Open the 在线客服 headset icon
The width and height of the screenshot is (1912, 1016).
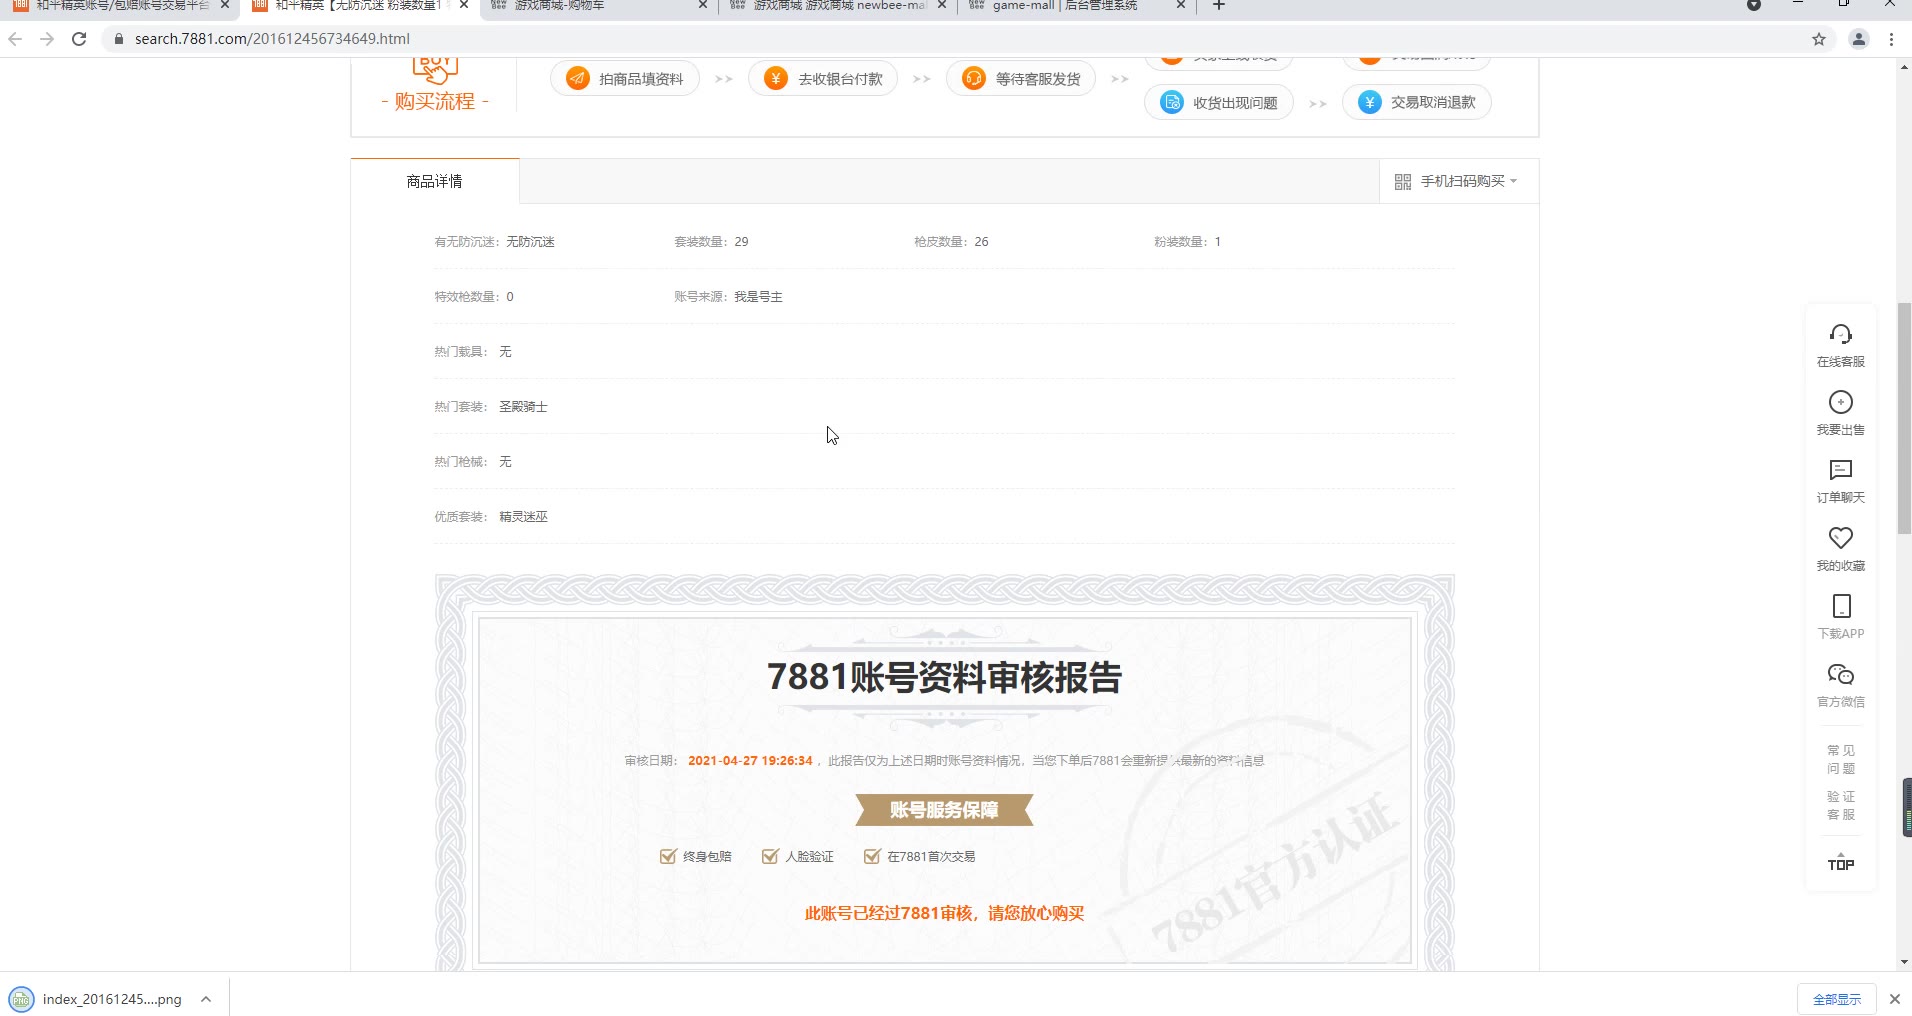click(x=1840, y=334)
